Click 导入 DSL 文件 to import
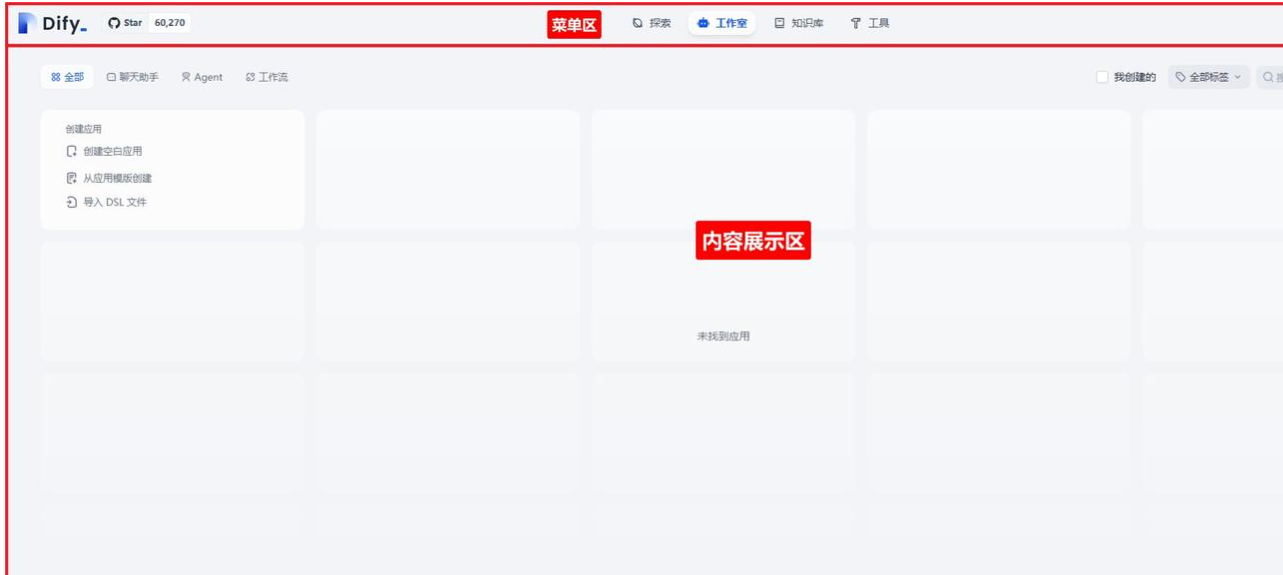This screenshot has width=1283, height=575. 114,202
